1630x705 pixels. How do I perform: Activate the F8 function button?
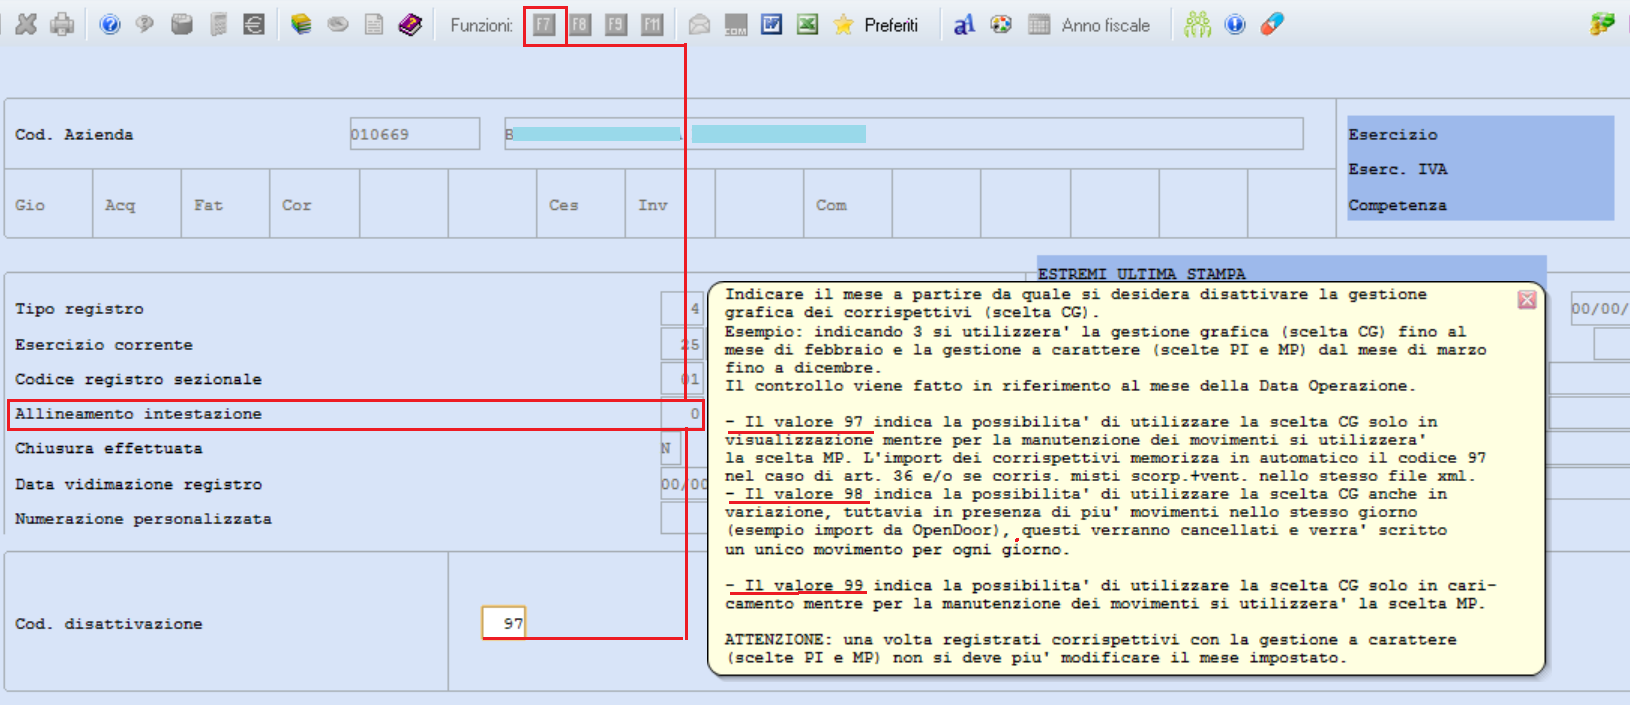[x=580, y=25]
